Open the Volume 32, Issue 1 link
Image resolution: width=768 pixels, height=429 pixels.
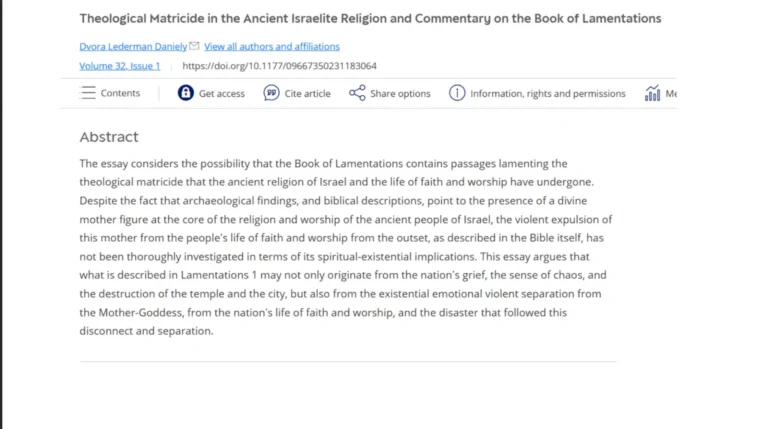[x=119, y=66]
